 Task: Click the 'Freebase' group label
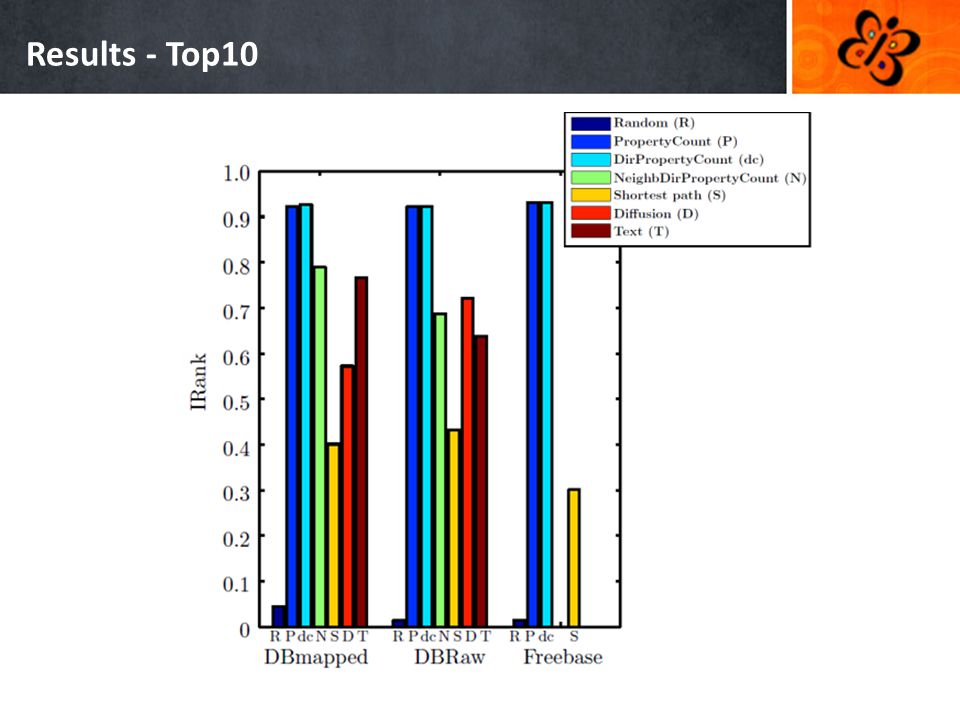(563, 657)
